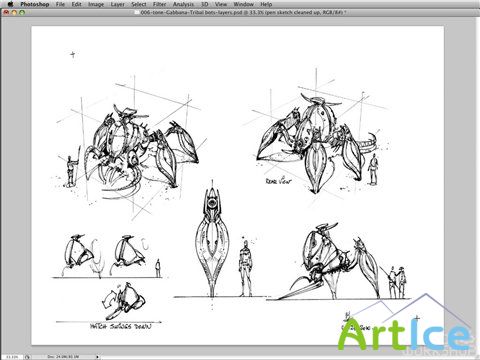Open the View menu

click(221, 4)
